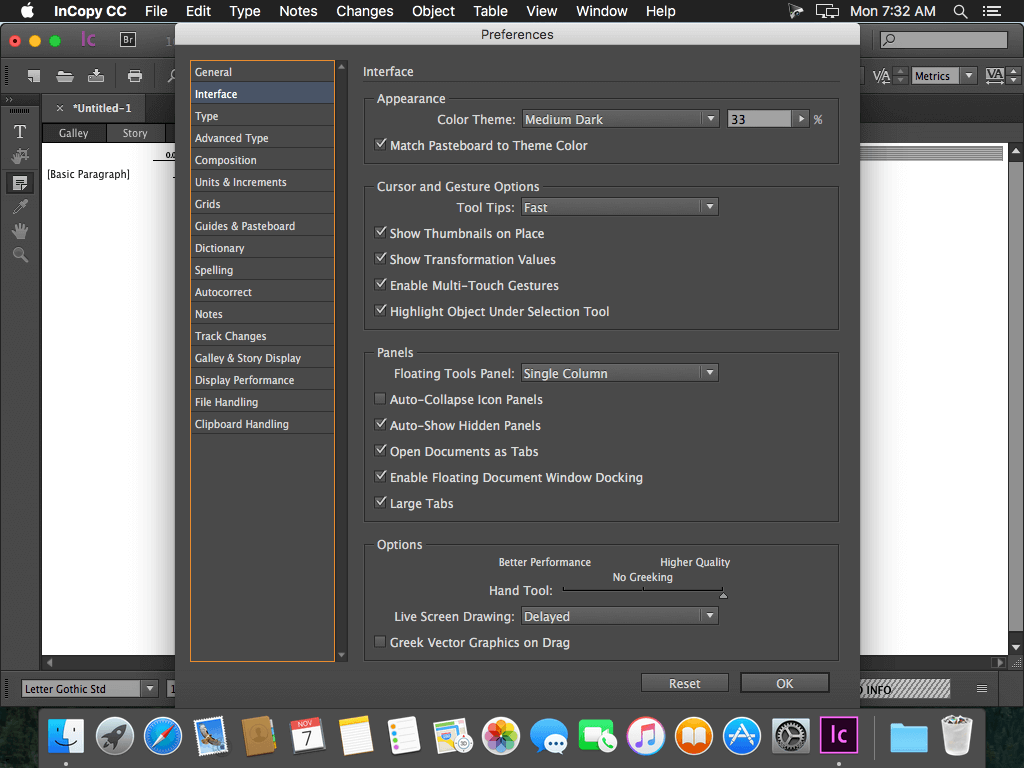Click the kerning VA icon
Image resolution: width=1024 pixels, height=768 pixels.
(881, 76)
